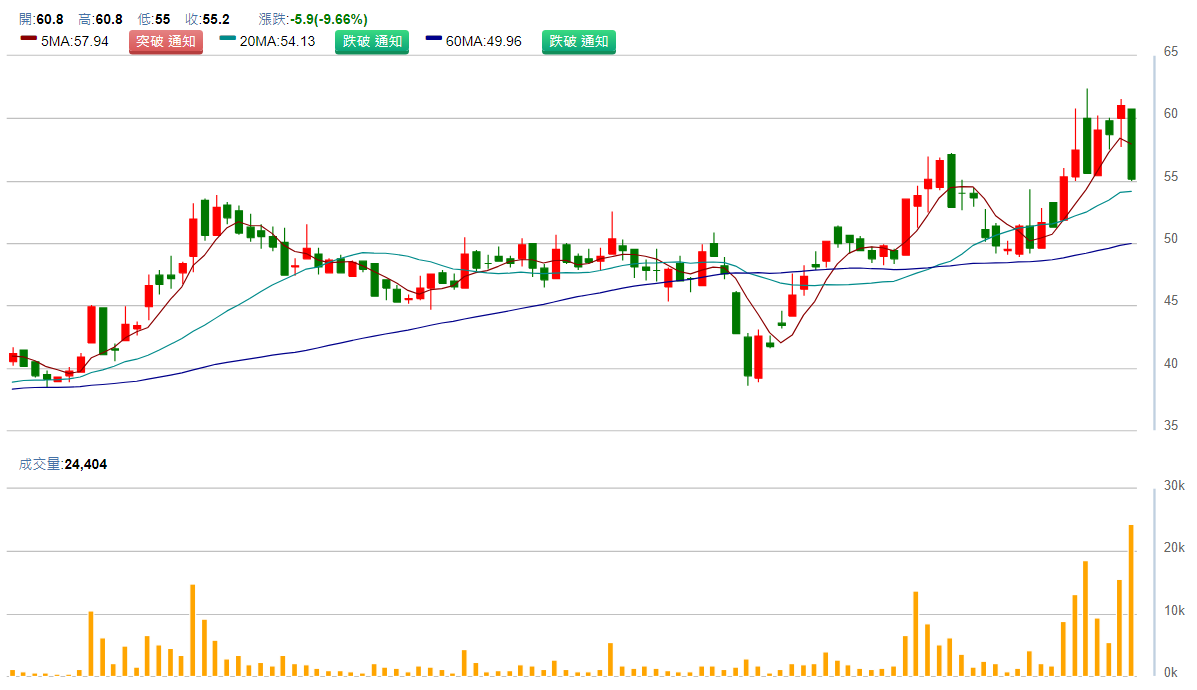The image size is (1197, 690).
Task: Click the red 突破 通知 button for 5MA
Action: click(166, 41)
